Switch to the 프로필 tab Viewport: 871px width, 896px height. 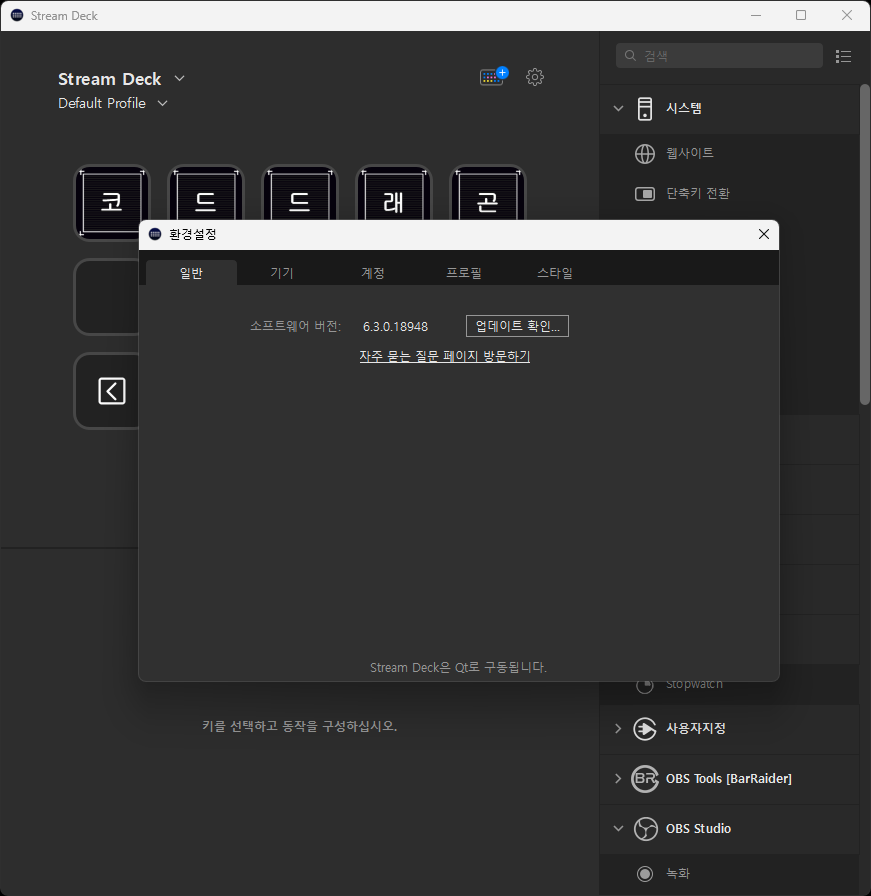464,273
